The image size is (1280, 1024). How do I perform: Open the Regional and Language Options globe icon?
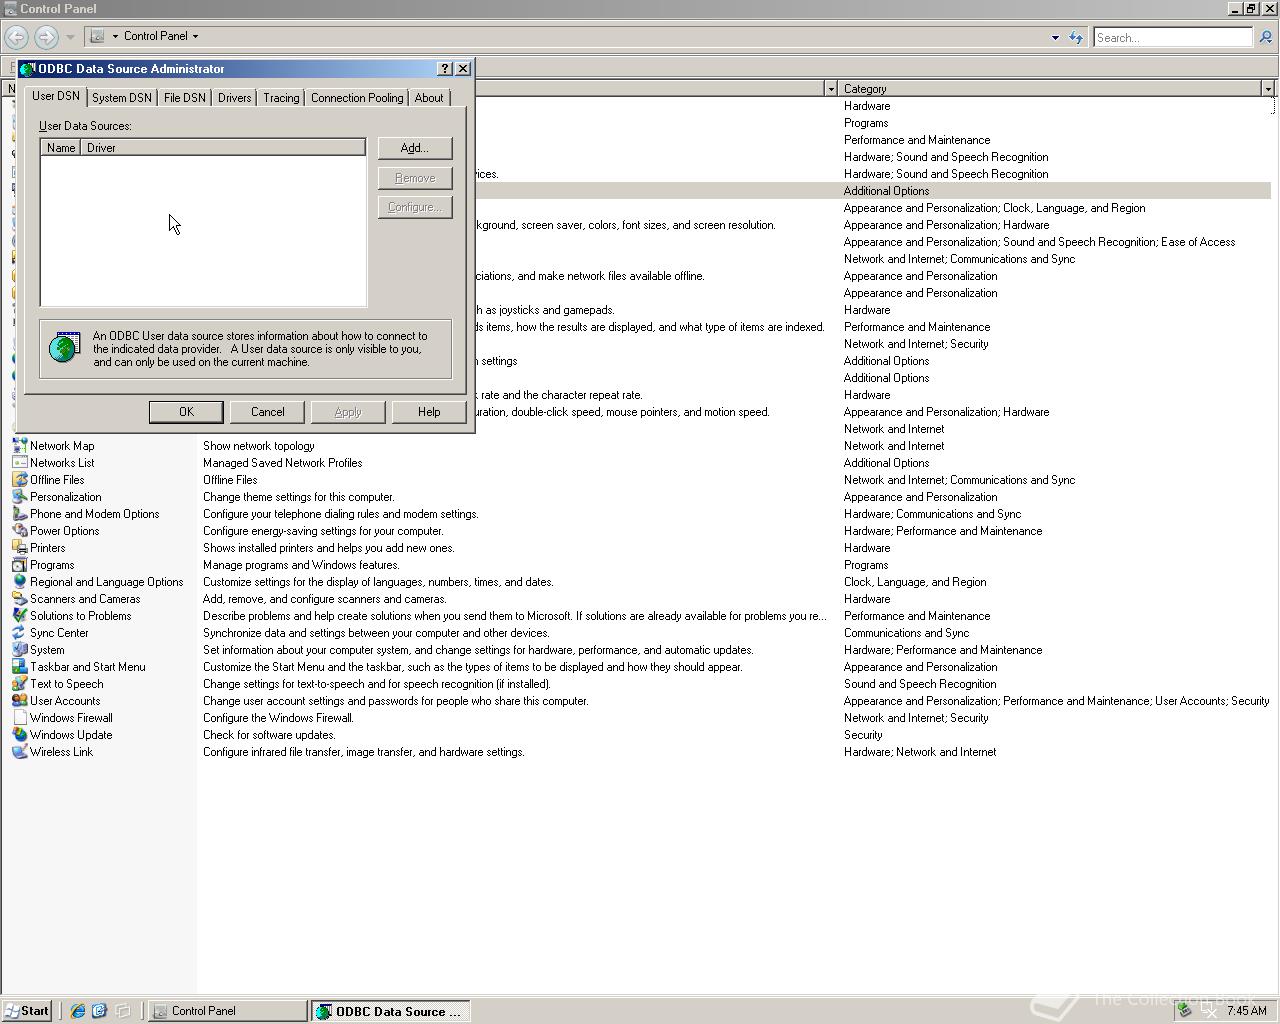click(19, 582)
